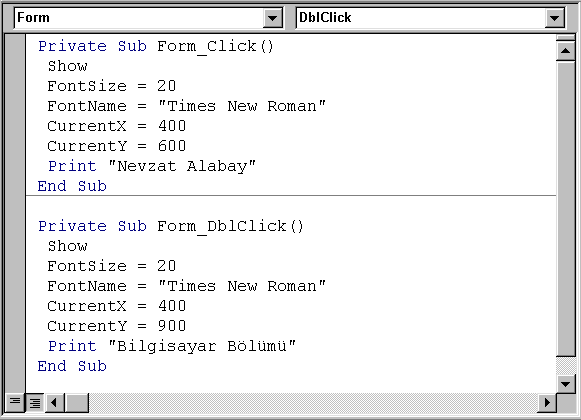Click the horizontal scrollbar thumb
The image size is (581, 420).
(77, 403)
